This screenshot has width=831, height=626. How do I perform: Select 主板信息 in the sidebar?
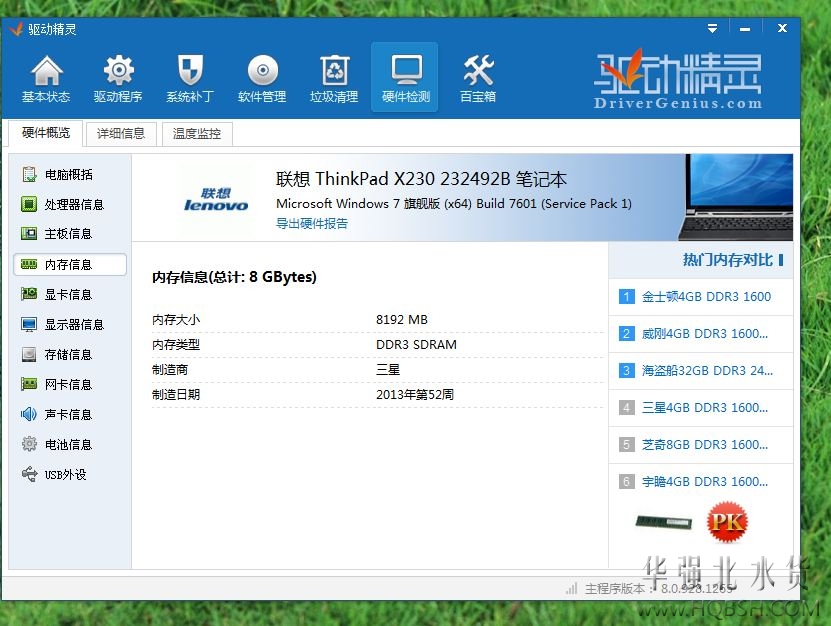click(70, 234)
